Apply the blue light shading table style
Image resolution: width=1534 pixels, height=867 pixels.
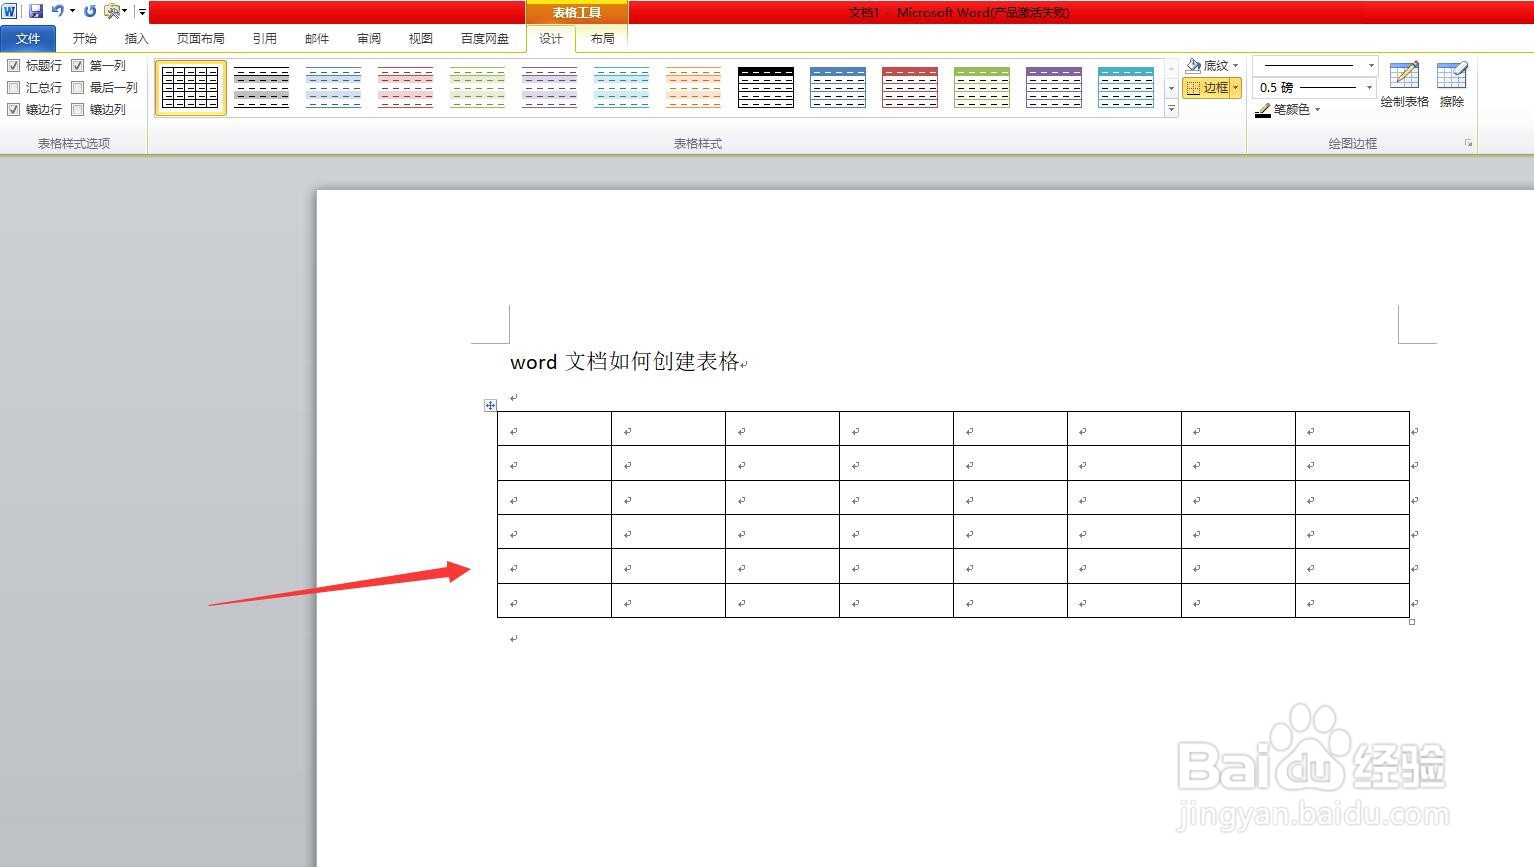[334, 88]
